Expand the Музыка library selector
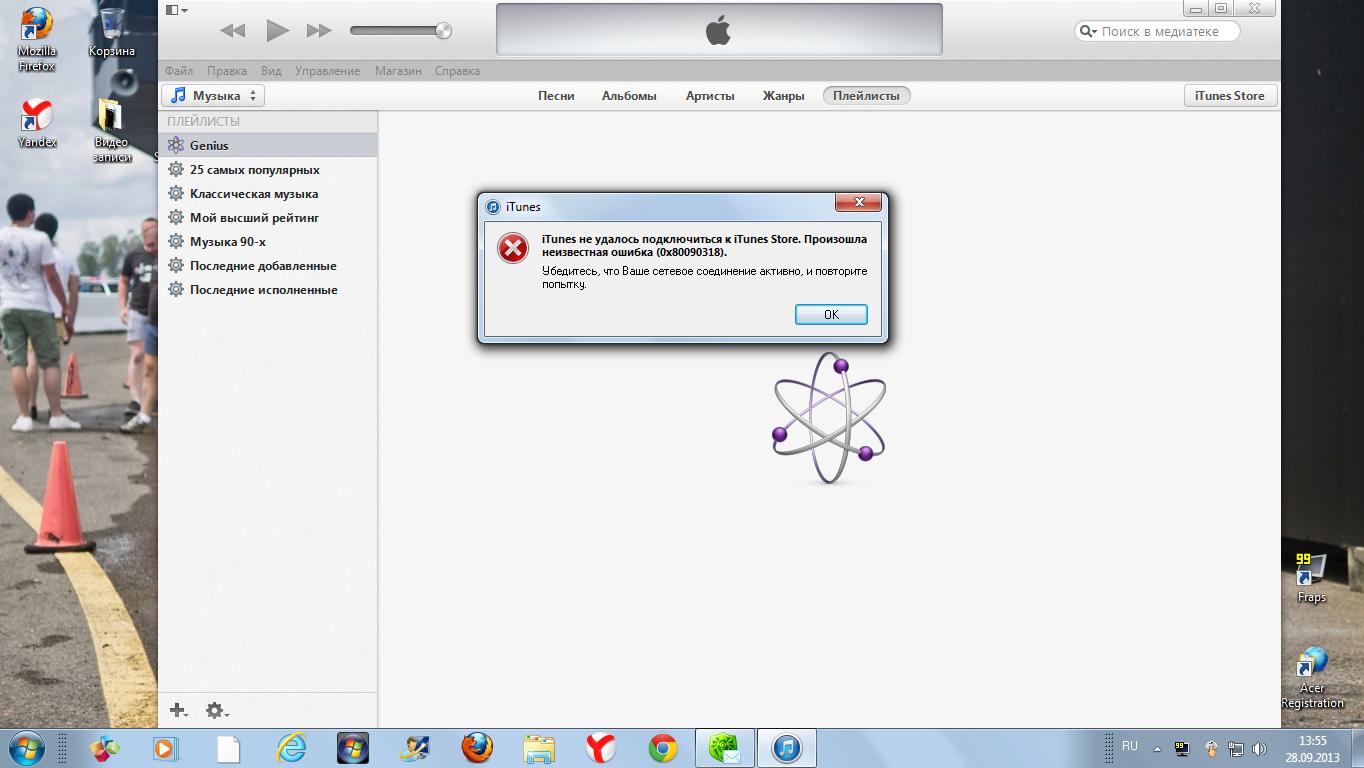This screenshot has height=768, width=1364. point(213,96)
